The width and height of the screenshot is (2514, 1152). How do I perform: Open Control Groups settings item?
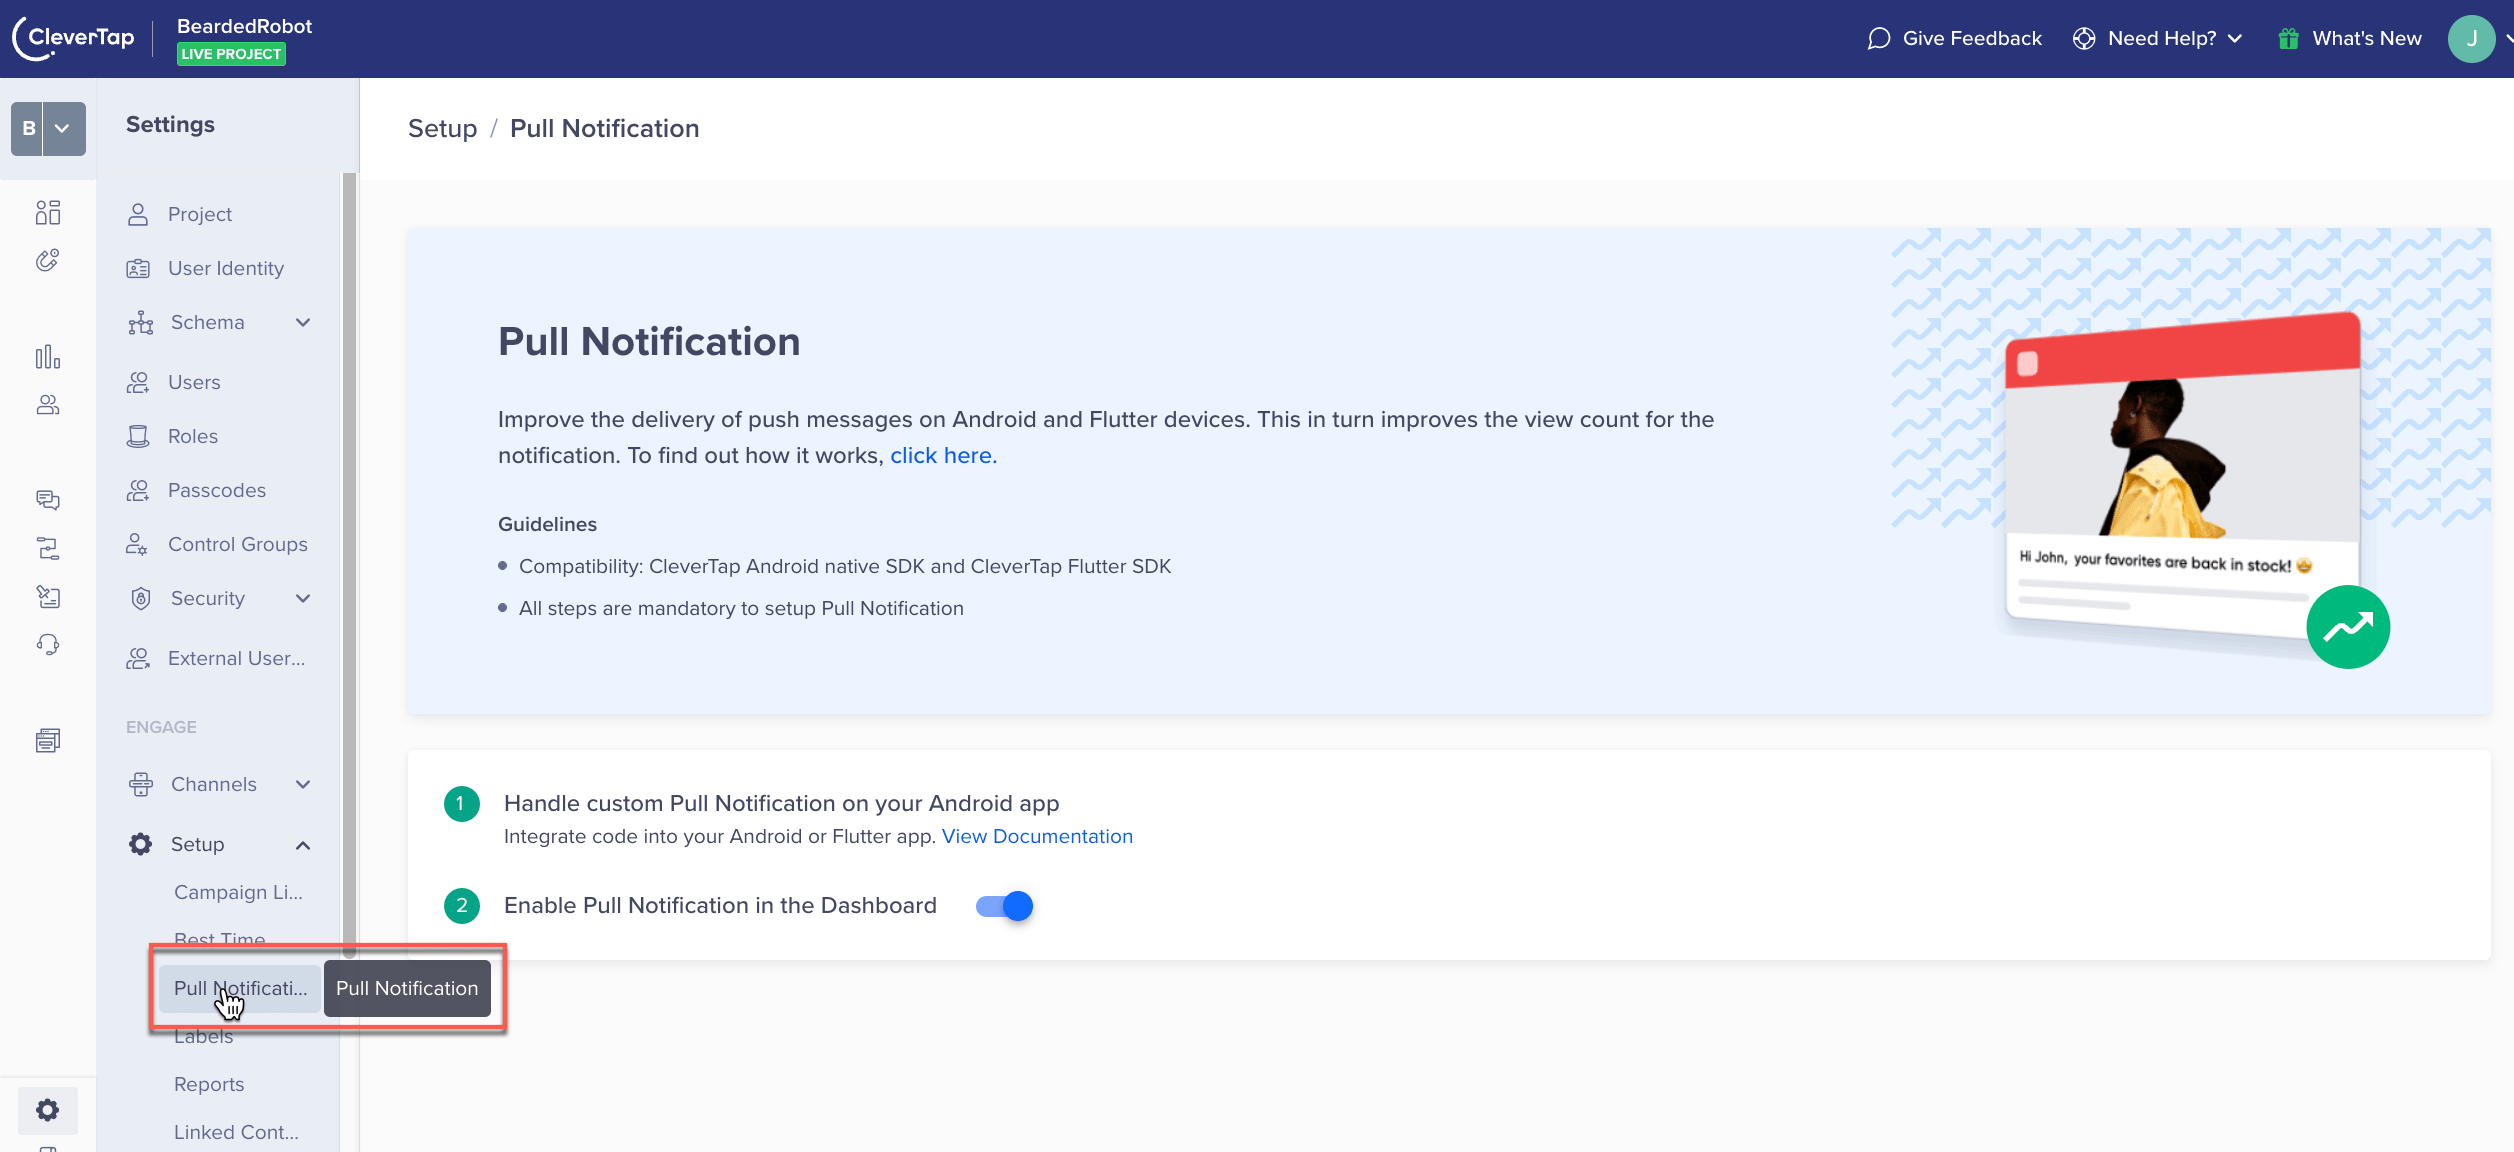237,544
